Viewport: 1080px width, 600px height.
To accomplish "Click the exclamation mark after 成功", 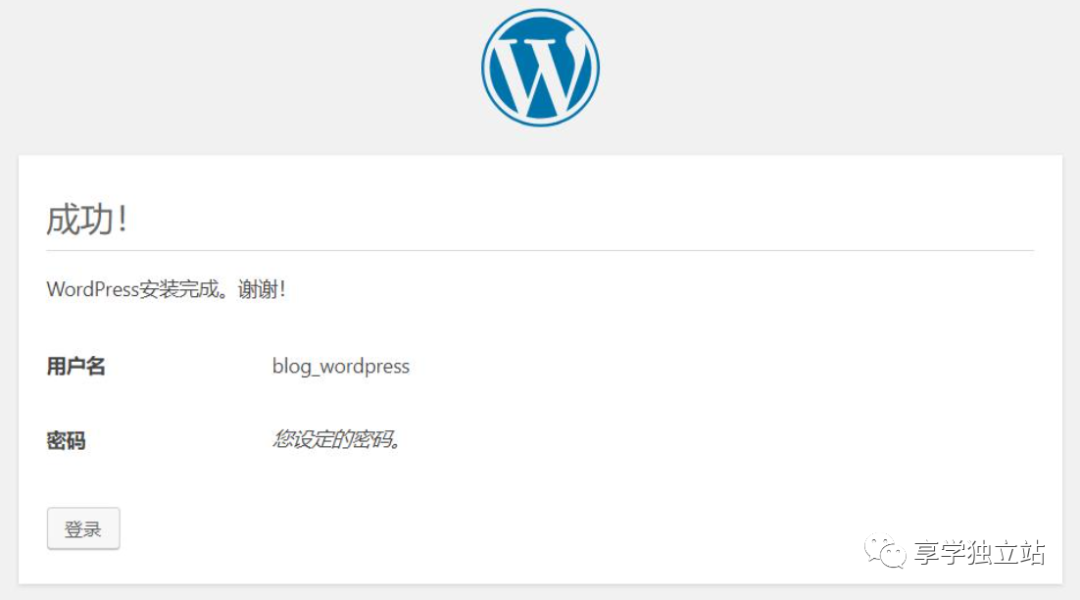I will tap(123, 220).
